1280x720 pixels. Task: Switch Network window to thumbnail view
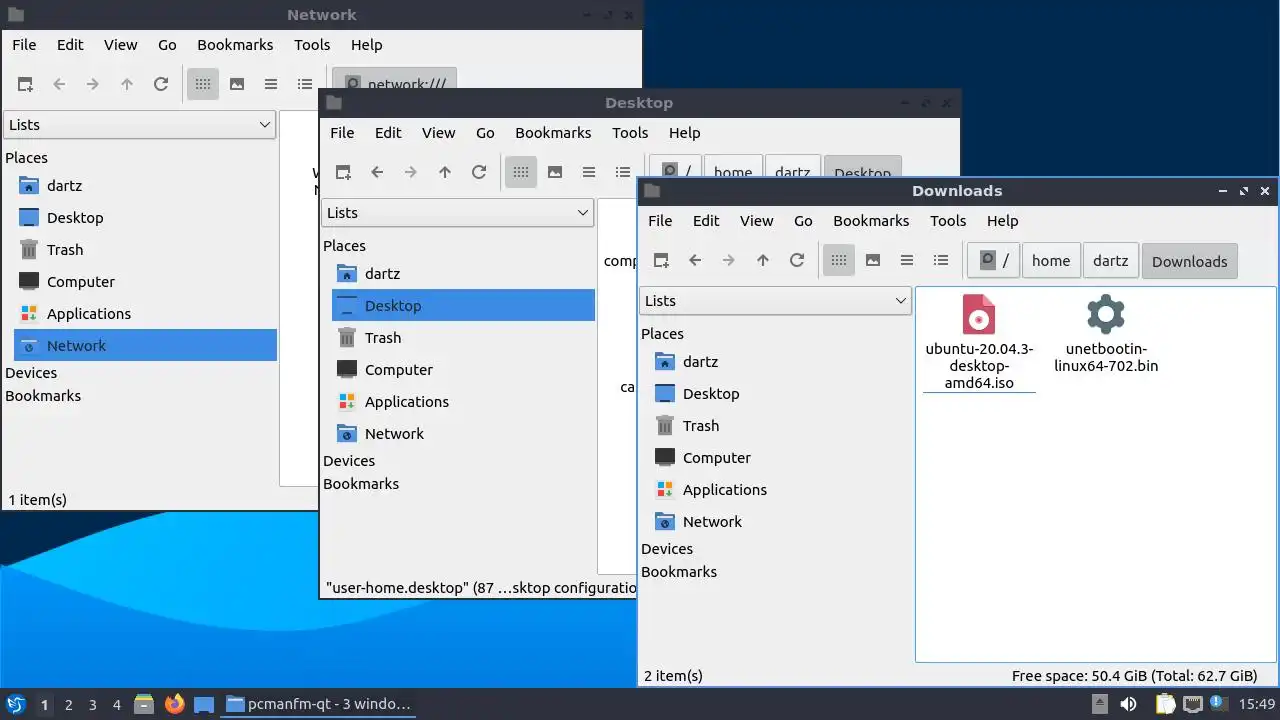click(x=237, y=84)
